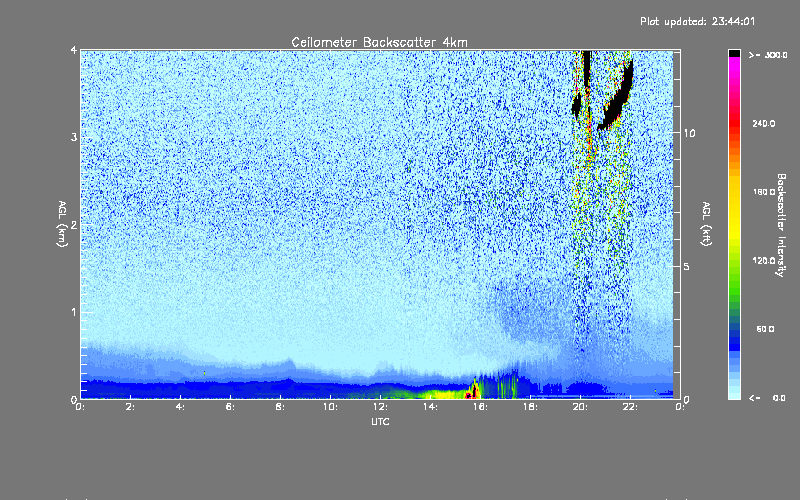
Task: Click the '4:' UTC tick label
Action: pos(181,407)
